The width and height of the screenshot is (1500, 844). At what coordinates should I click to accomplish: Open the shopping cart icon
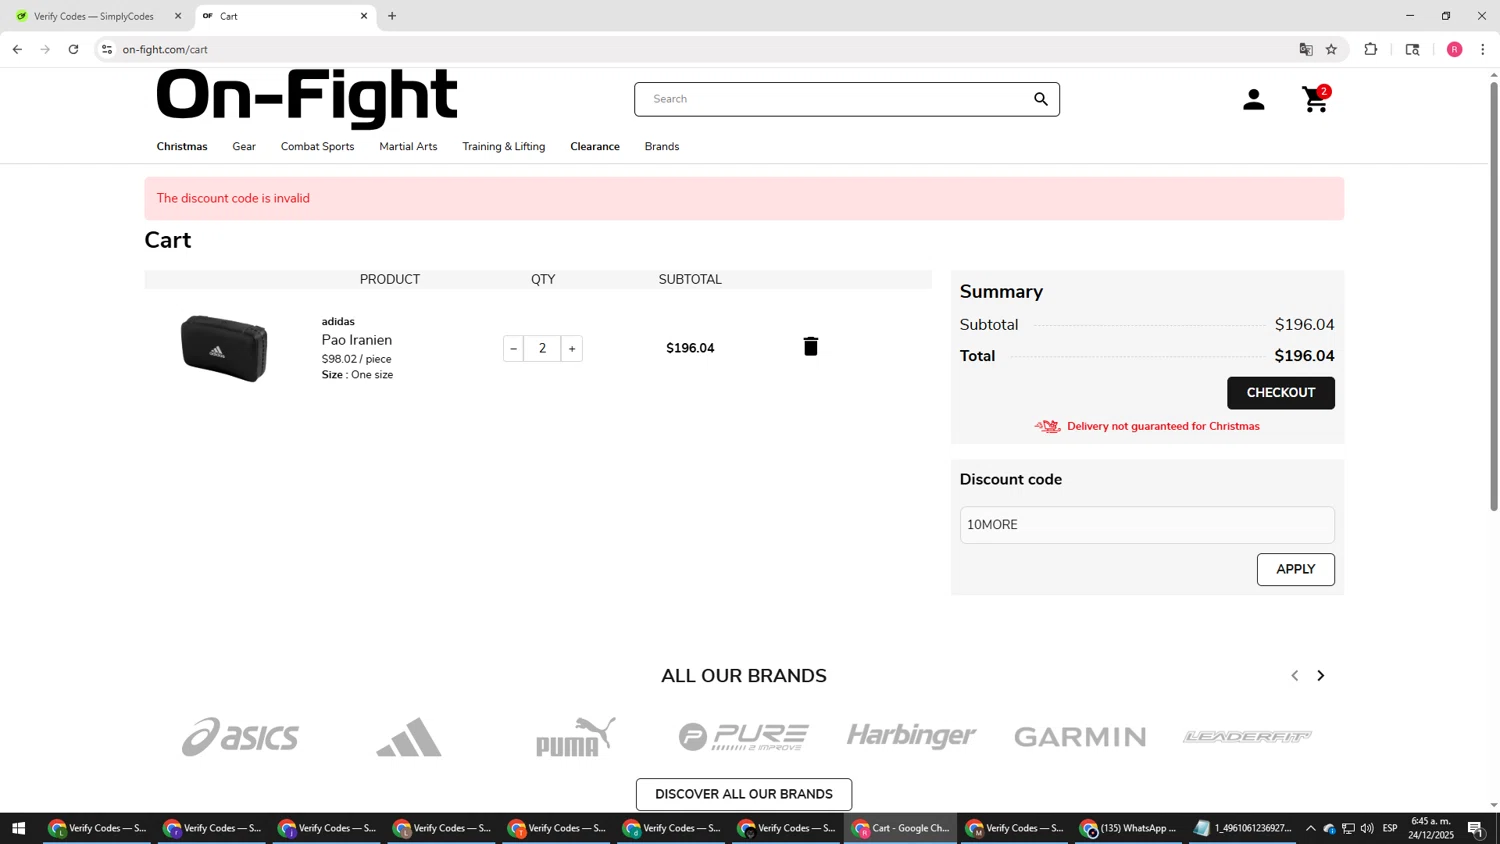(1316, 99)
